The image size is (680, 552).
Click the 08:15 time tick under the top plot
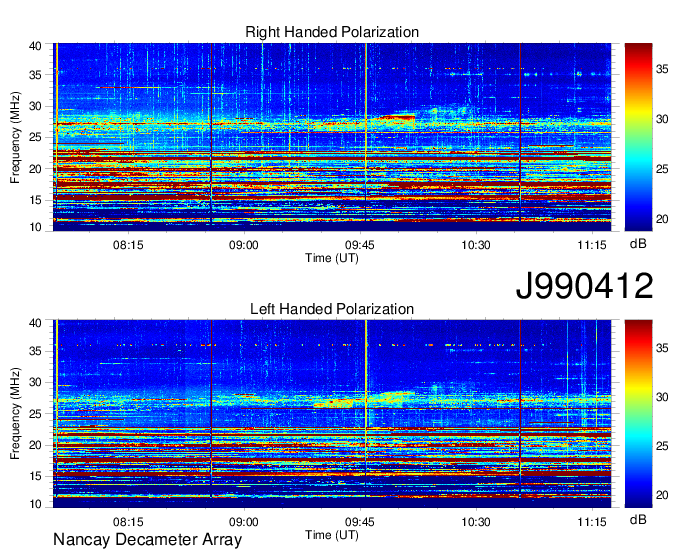click(x=128, y=245)
